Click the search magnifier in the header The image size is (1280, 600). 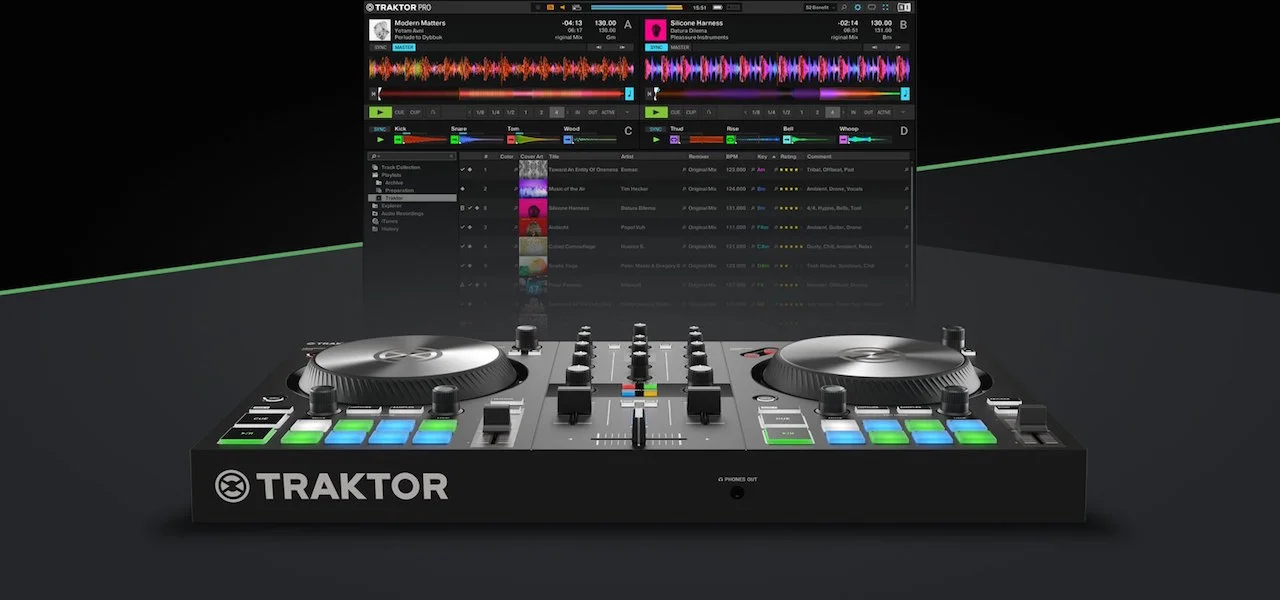(843, 7)
